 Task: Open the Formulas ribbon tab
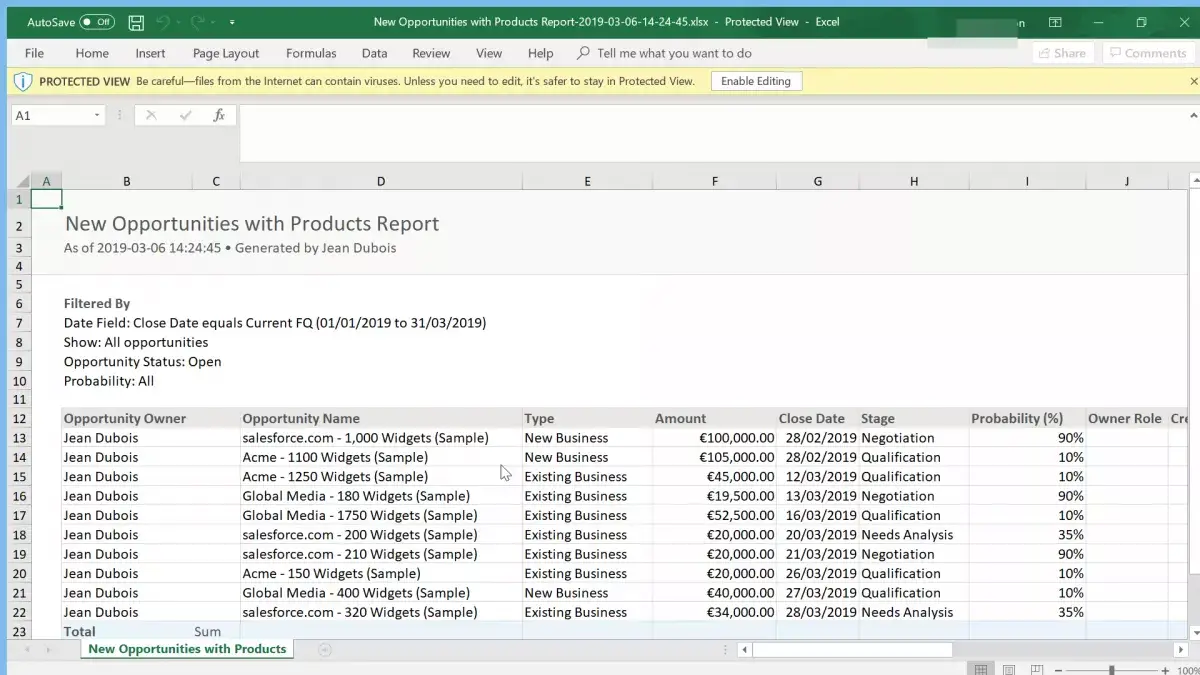(311, 53)
